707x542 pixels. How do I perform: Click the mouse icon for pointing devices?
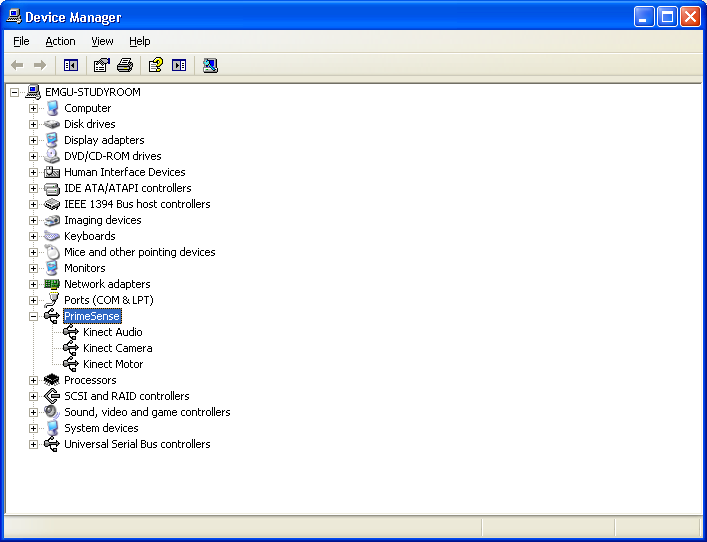pyautogui.click(x=52, y=252)
